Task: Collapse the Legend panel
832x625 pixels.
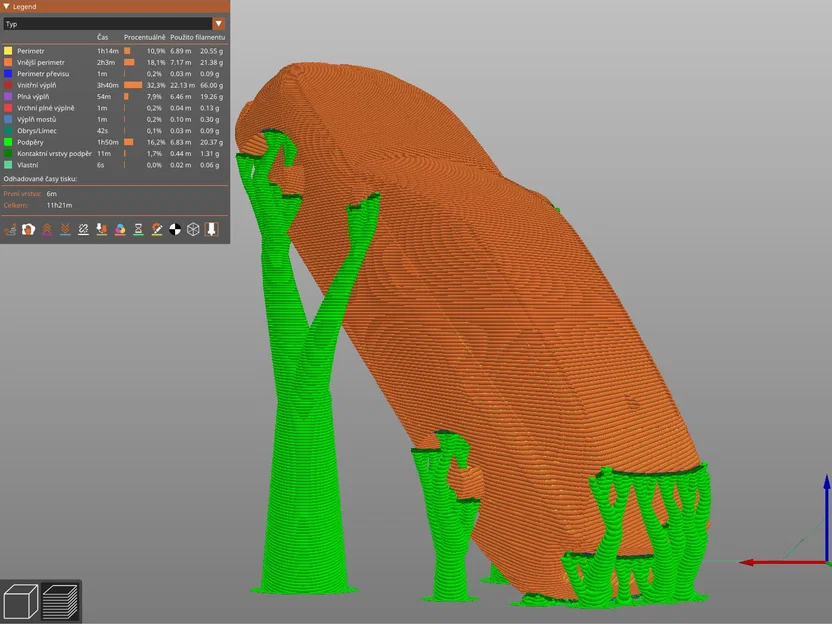Action: 8,5
